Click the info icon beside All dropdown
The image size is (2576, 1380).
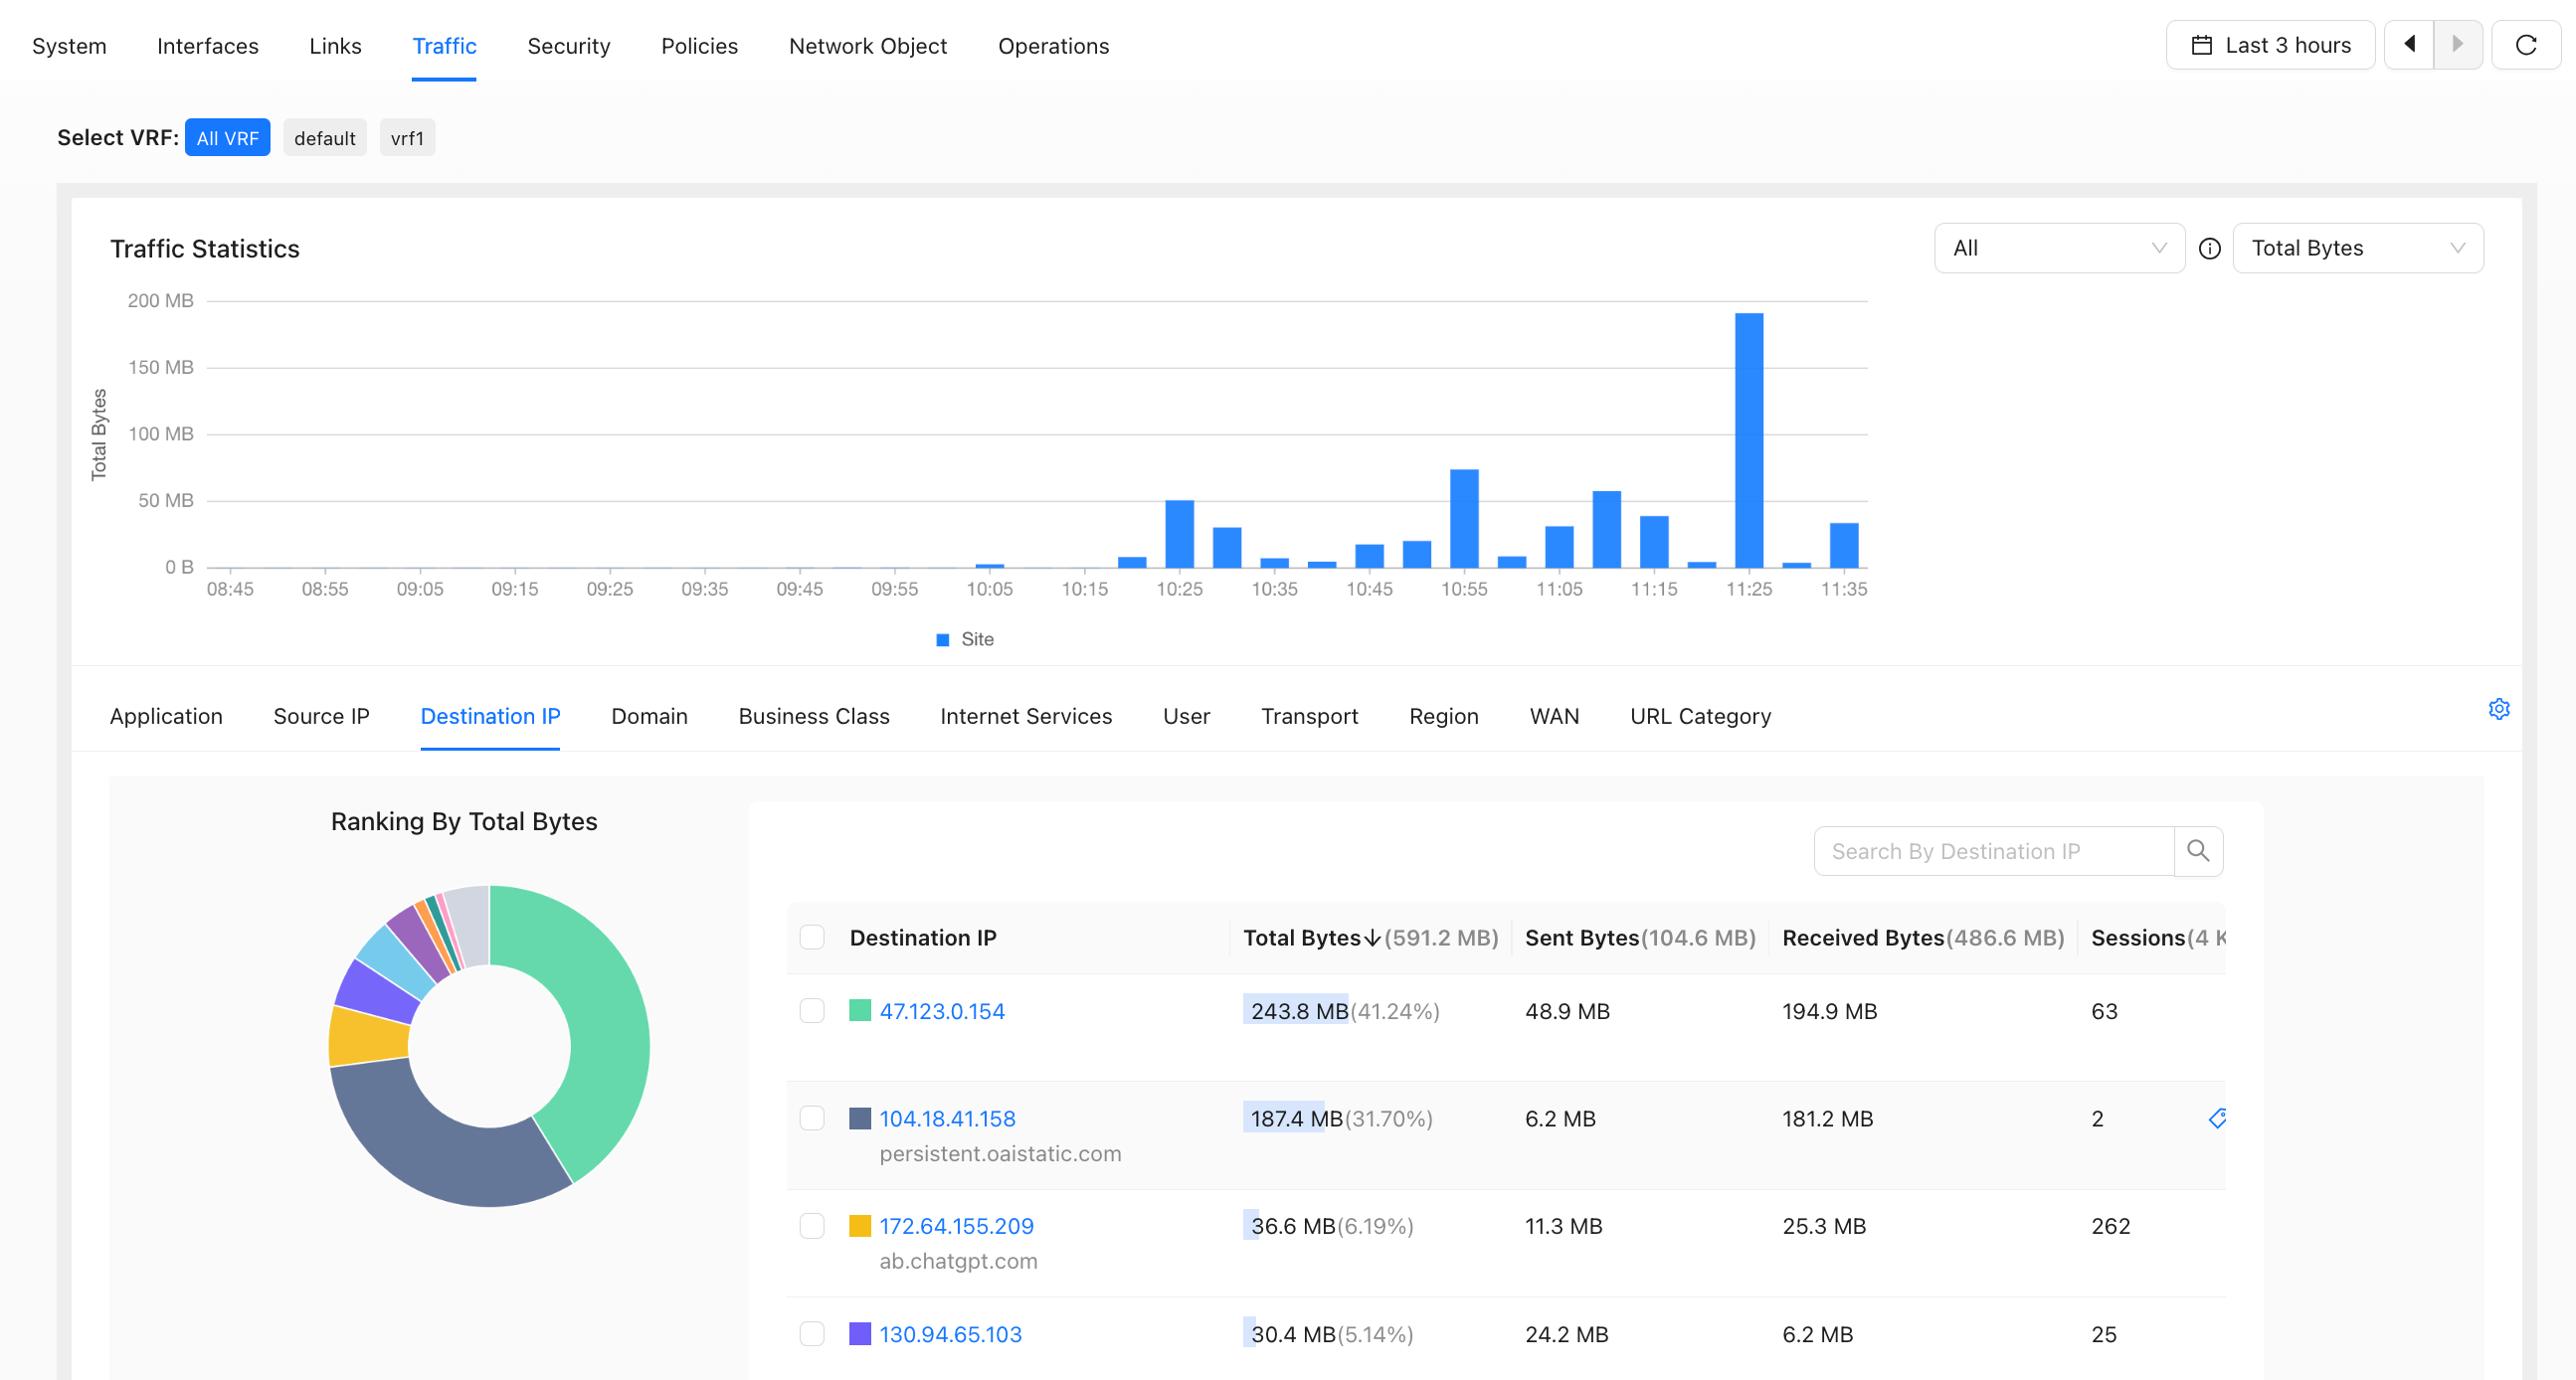tap(2209, 249)
